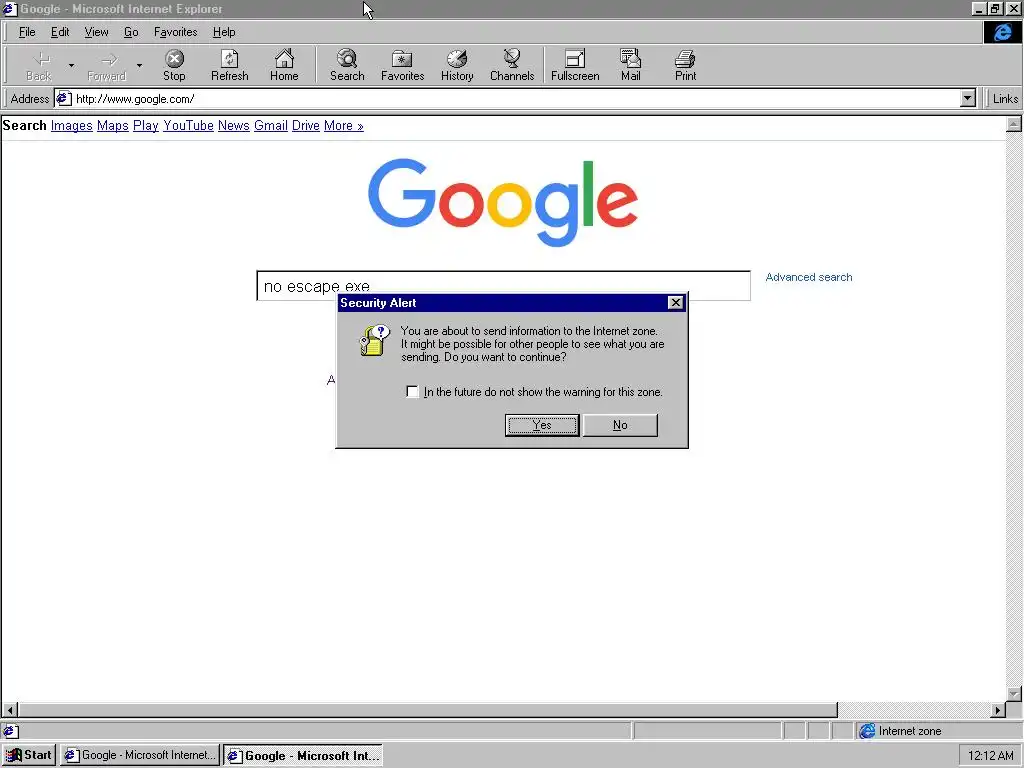Open the Maps link
This screenshot has height=768, width=1024.
112,125
